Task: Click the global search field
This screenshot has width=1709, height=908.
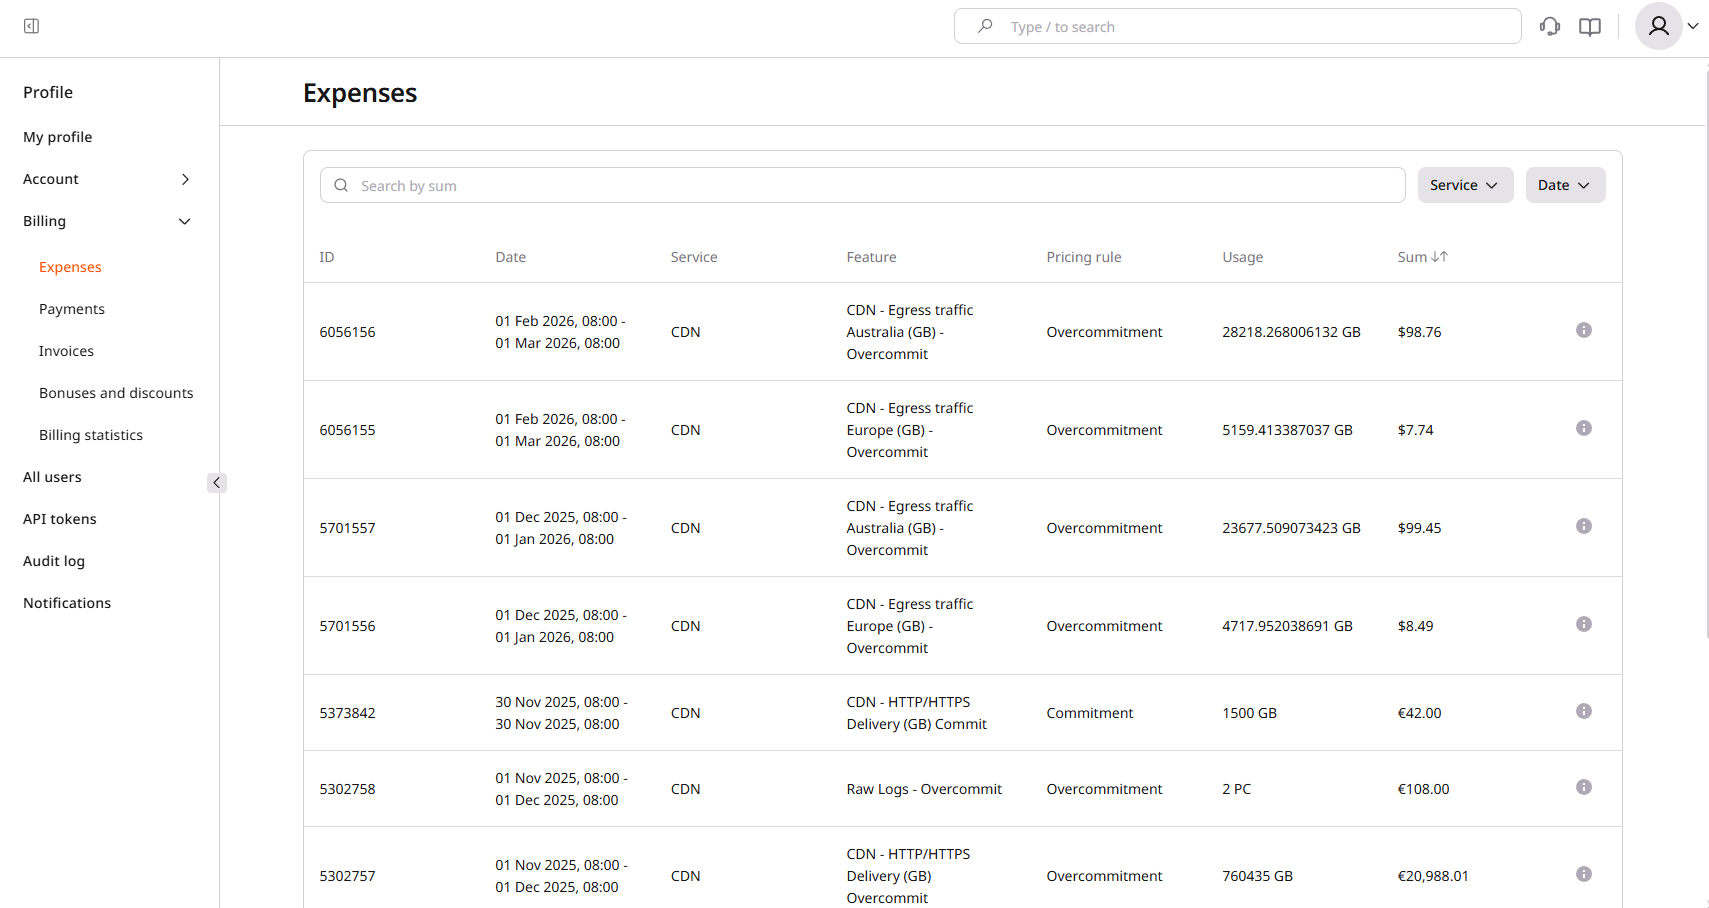Action: (1237, 26)
